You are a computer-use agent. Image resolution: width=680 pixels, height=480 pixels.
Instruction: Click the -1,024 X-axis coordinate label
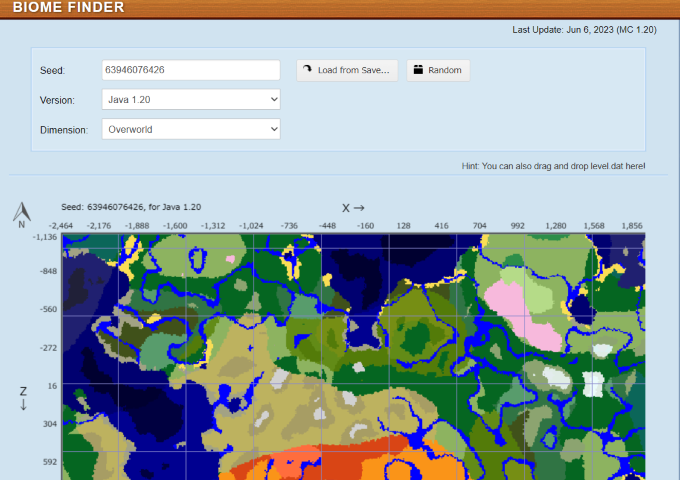(x=251, y=226)
